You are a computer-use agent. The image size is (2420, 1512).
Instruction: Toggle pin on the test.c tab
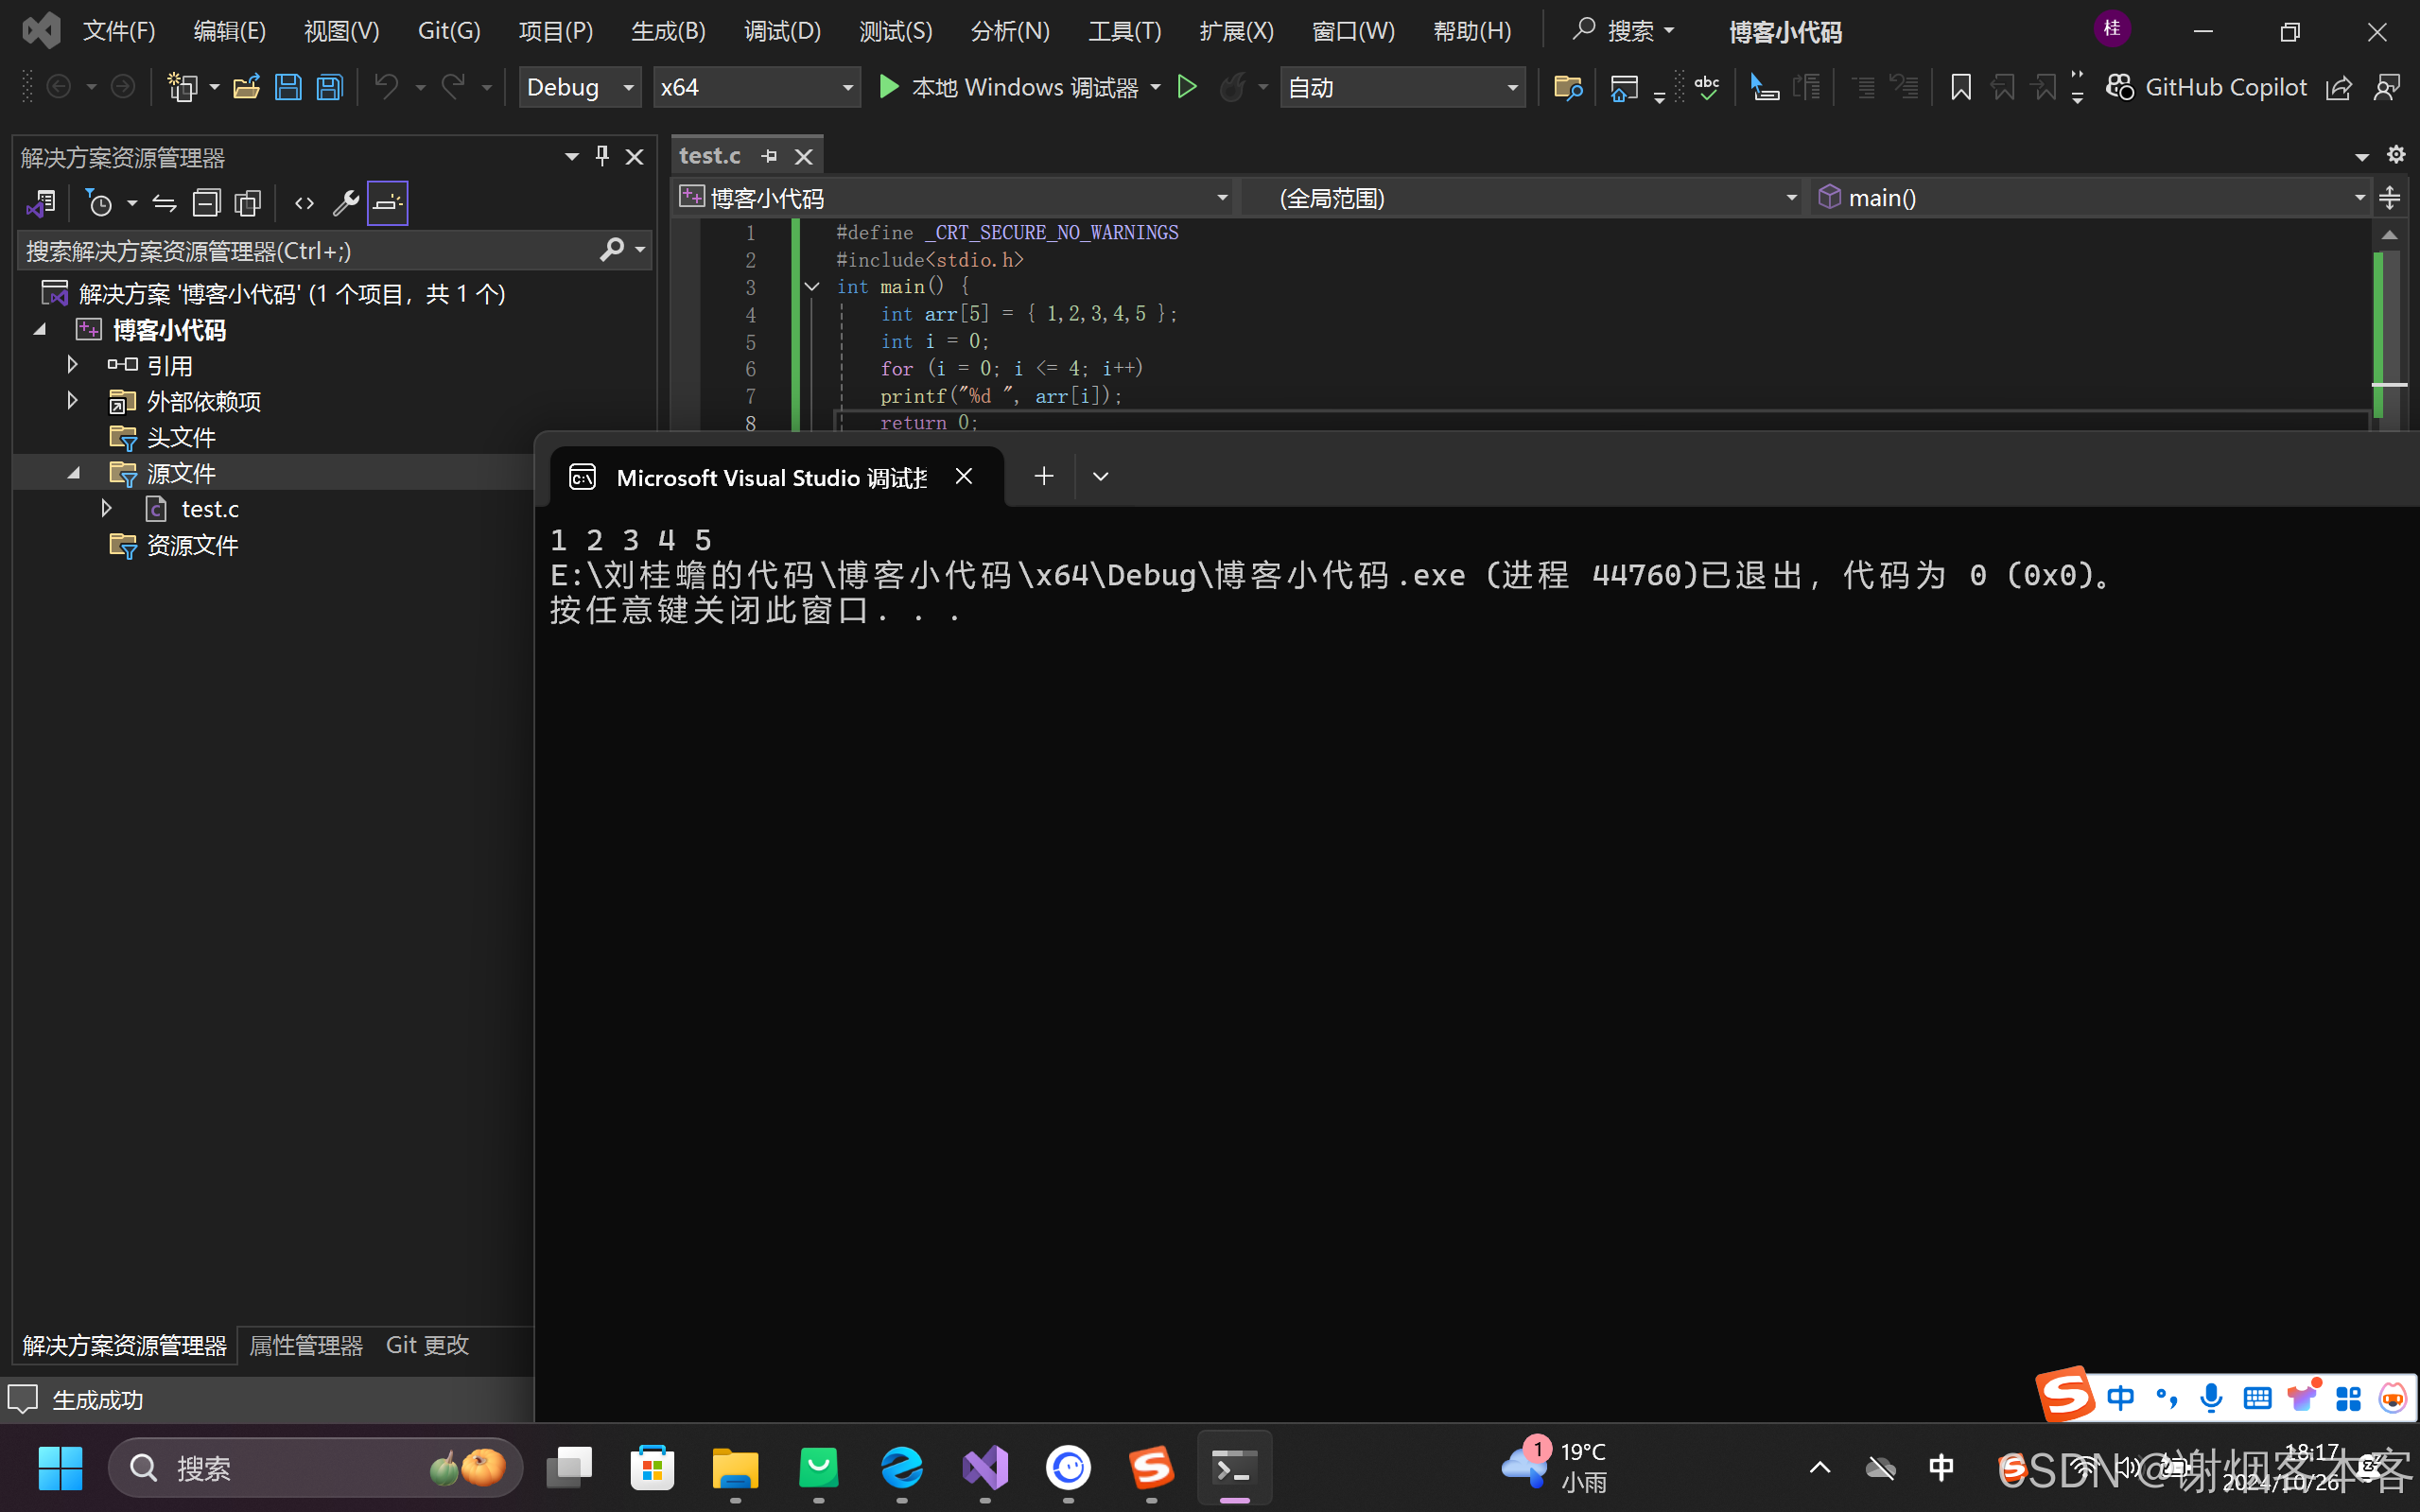(769, 156)
